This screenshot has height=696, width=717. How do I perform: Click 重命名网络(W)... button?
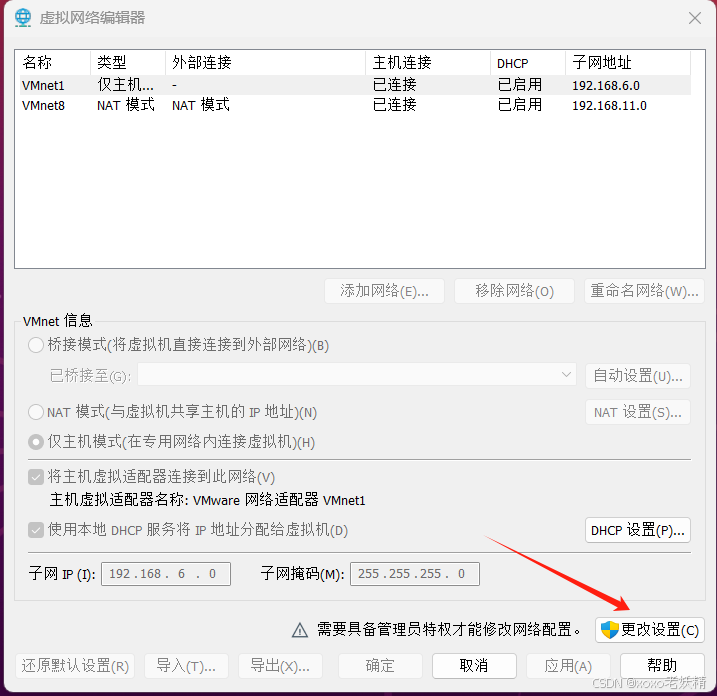(x=644, y=291)
